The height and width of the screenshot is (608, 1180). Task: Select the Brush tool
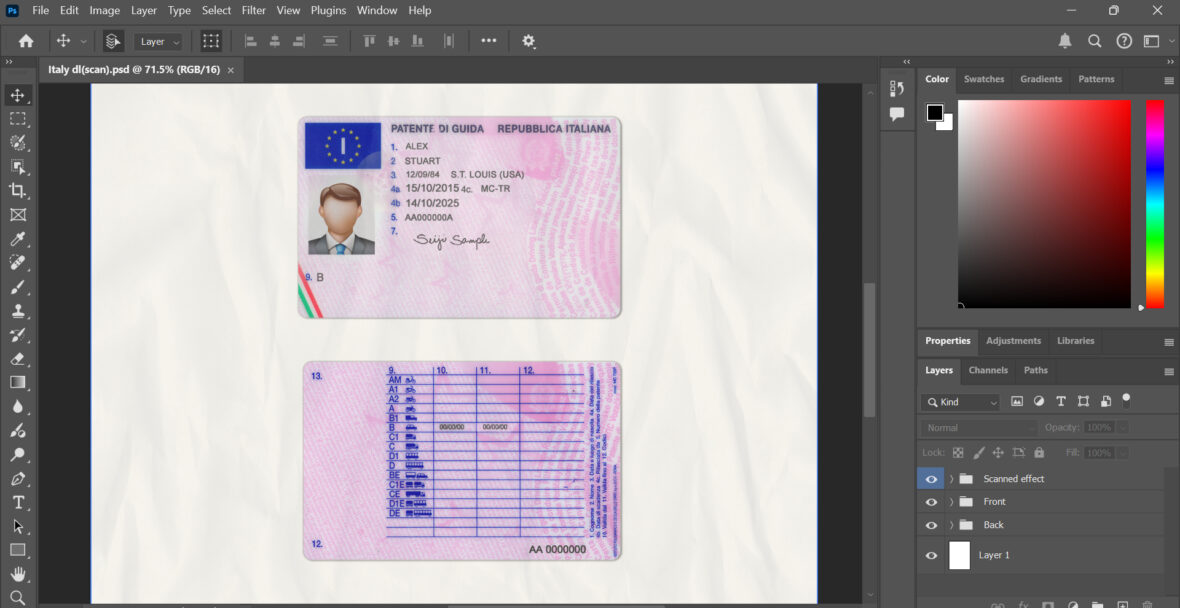(x=18, y=287)
